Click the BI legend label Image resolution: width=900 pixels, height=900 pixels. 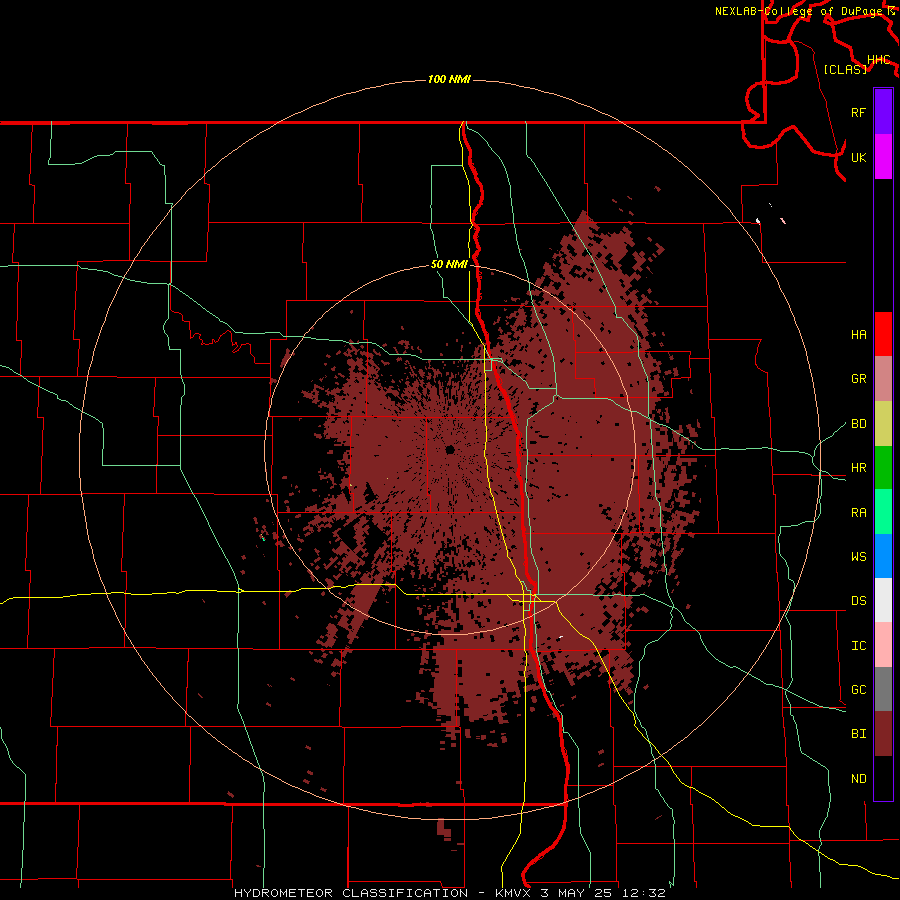coord(858,734)
